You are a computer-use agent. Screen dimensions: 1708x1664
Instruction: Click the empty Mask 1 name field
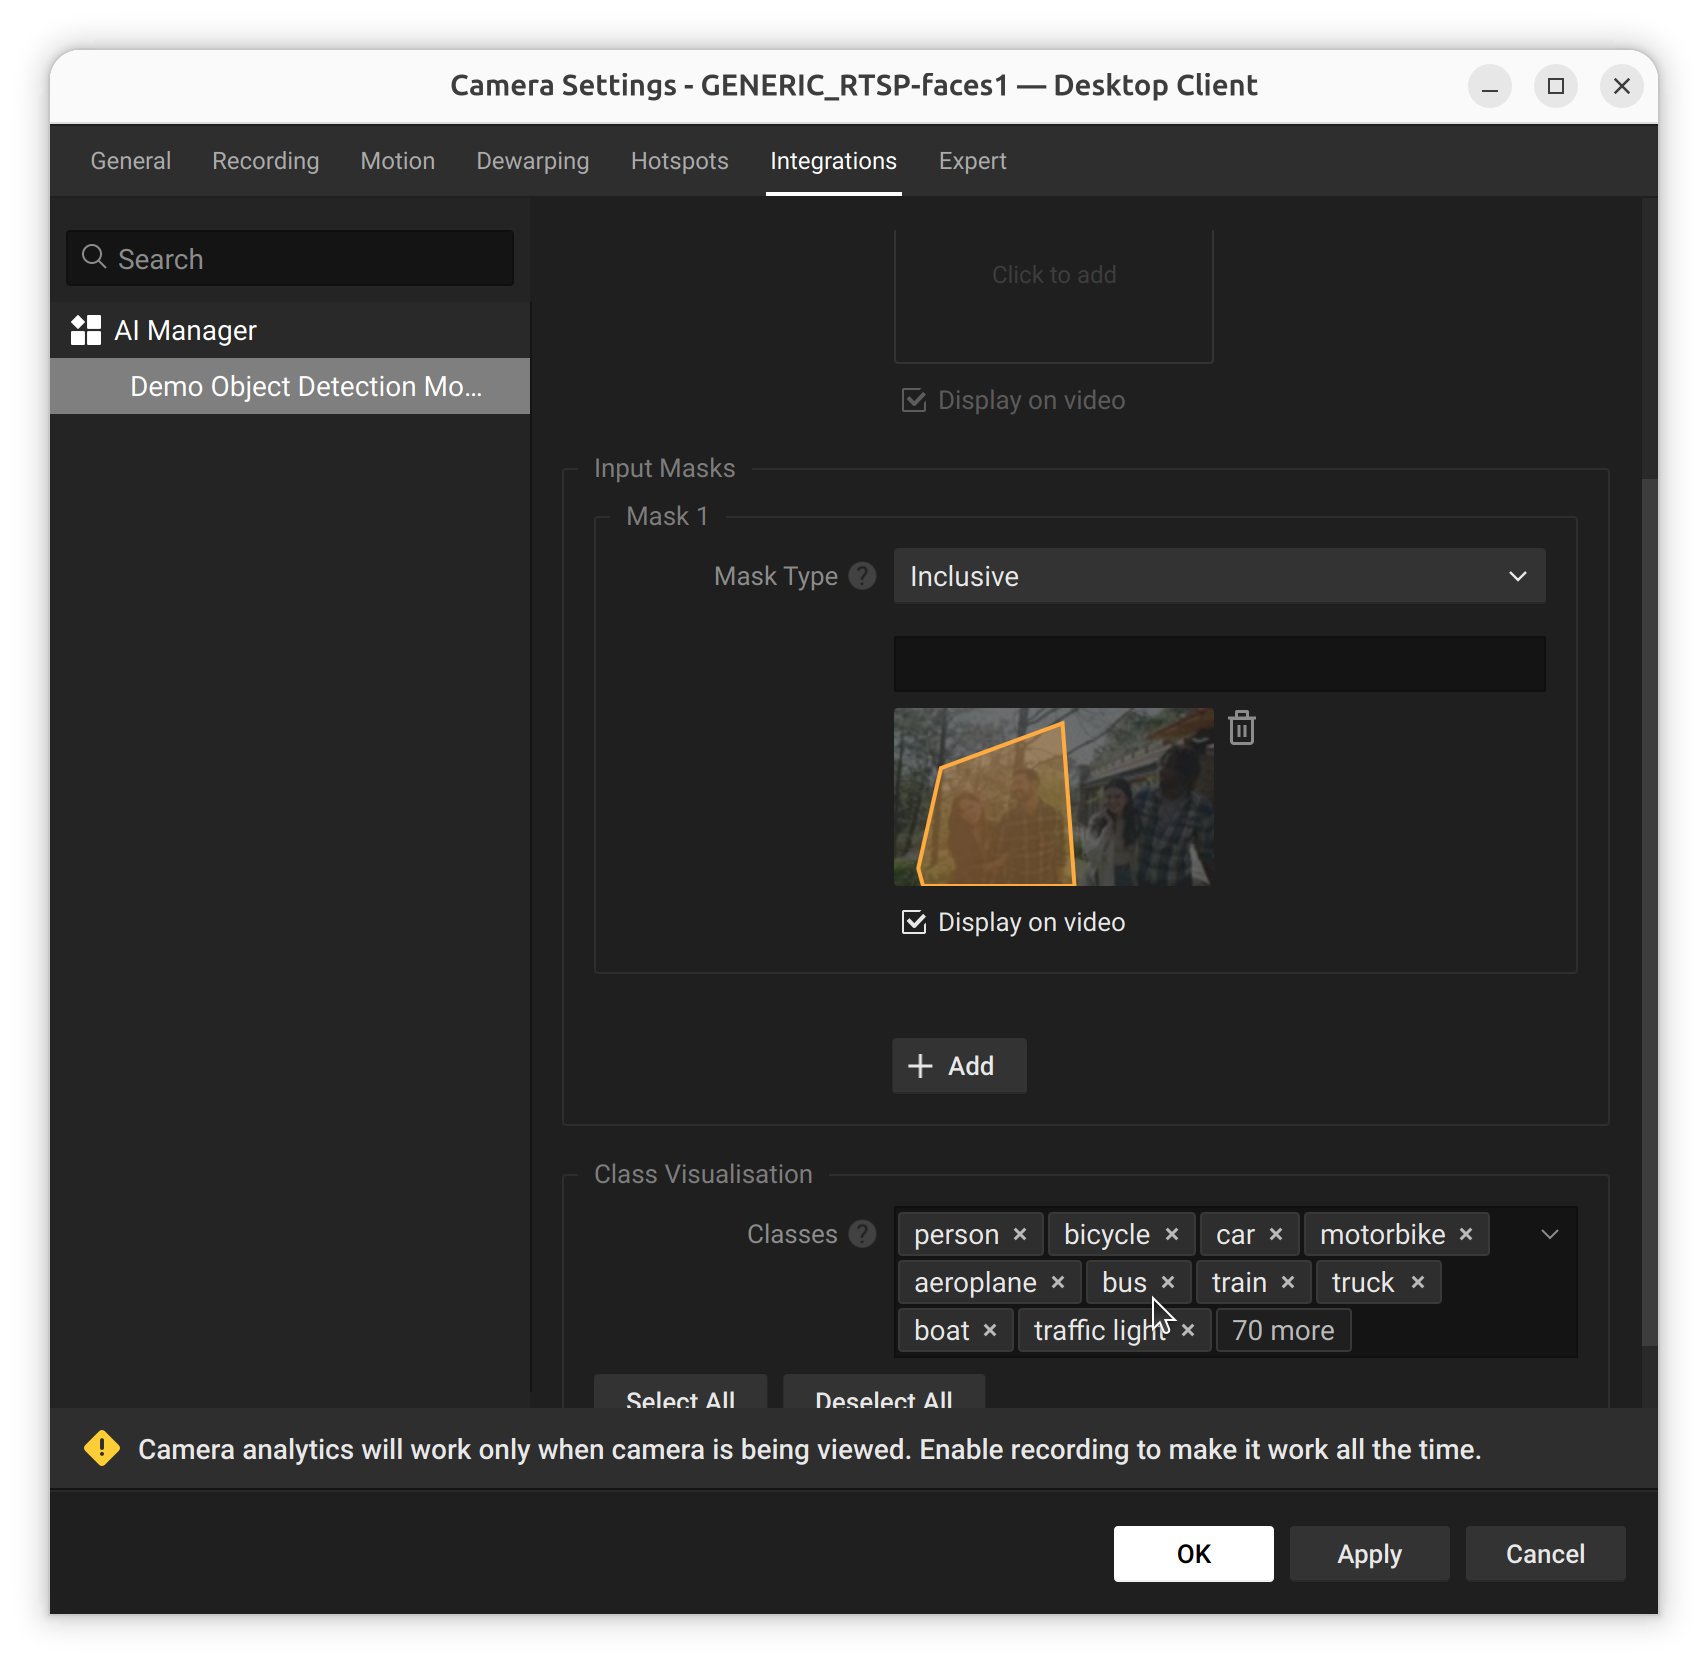pyautogui.click(x=1219, y=664)
